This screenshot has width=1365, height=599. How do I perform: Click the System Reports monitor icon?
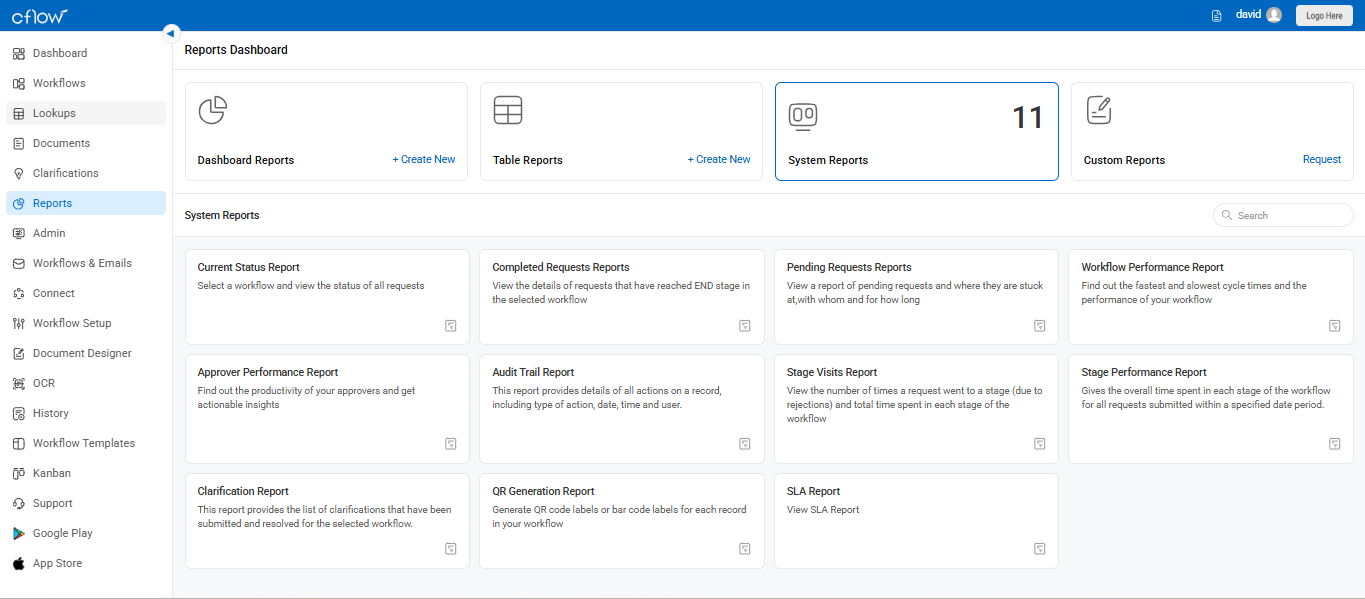(x=803, y=117)
